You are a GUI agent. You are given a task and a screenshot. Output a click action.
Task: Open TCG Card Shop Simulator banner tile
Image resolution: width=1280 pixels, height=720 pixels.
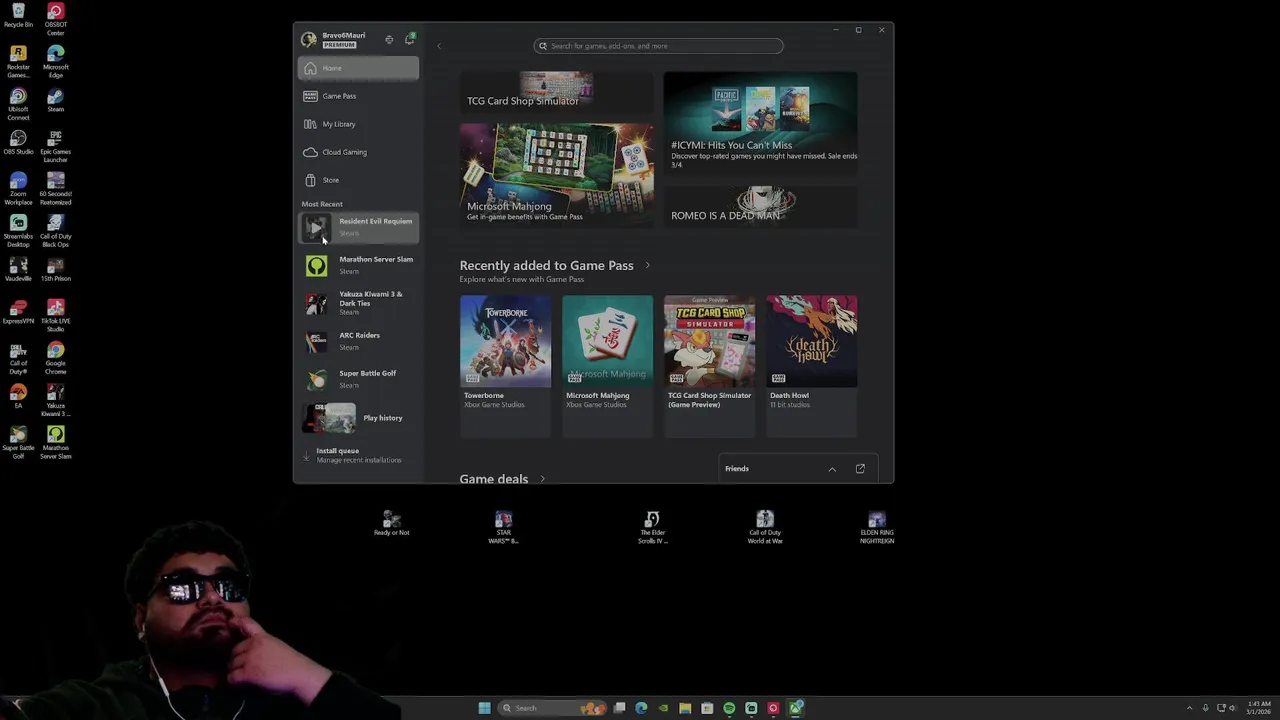click(x=557, y=91)
